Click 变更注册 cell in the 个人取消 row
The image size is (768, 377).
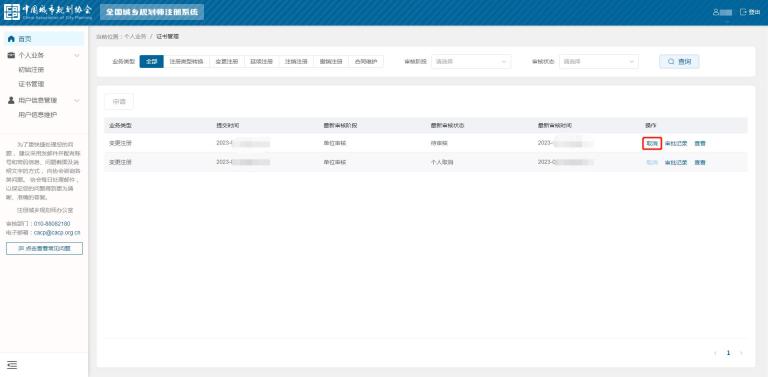(120, 162)
